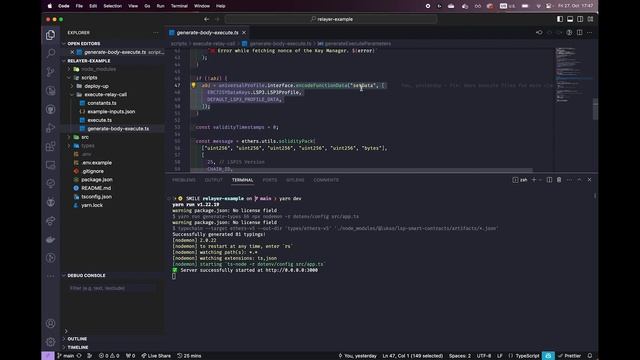The image size is (640, 360).
Task: Change the TypeScript language mode
Action: click(x=527, y=356)
